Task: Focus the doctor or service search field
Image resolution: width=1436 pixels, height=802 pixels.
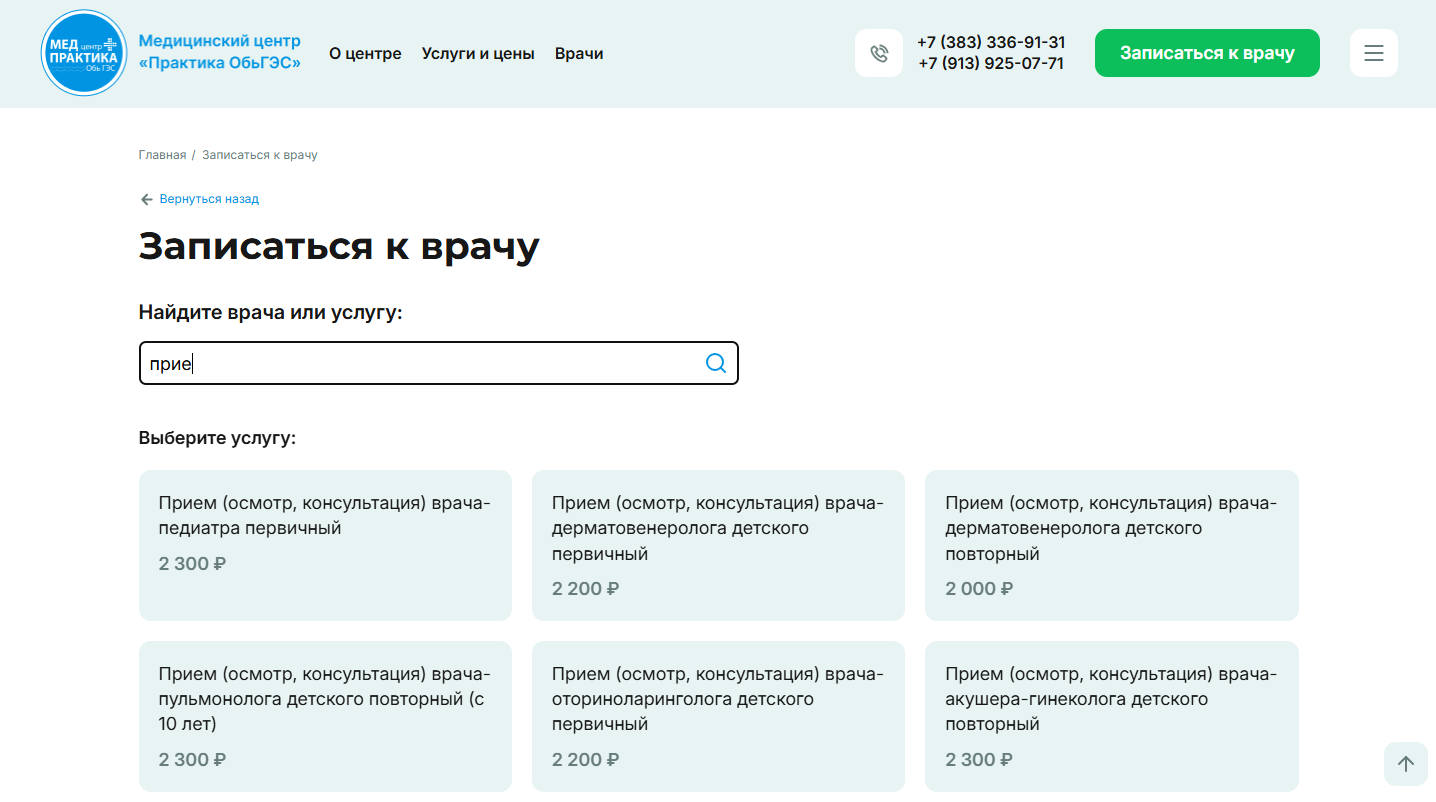Action: tap(420, 363)
